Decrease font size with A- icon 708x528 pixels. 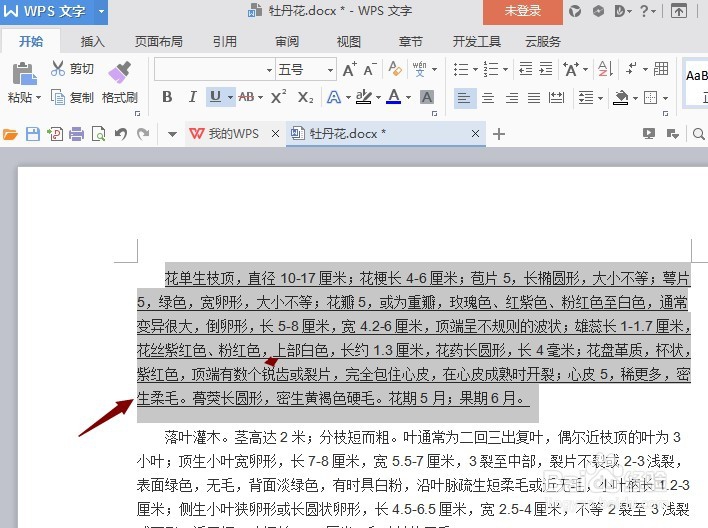370,70
